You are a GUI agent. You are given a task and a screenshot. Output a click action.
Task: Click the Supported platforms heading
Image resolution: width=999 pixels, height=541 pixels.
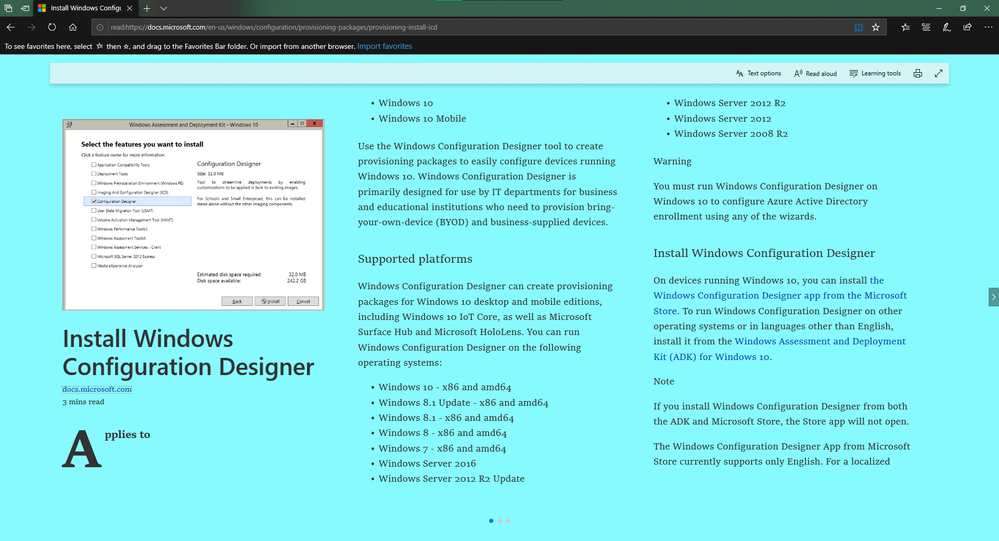tap(415, 259)
